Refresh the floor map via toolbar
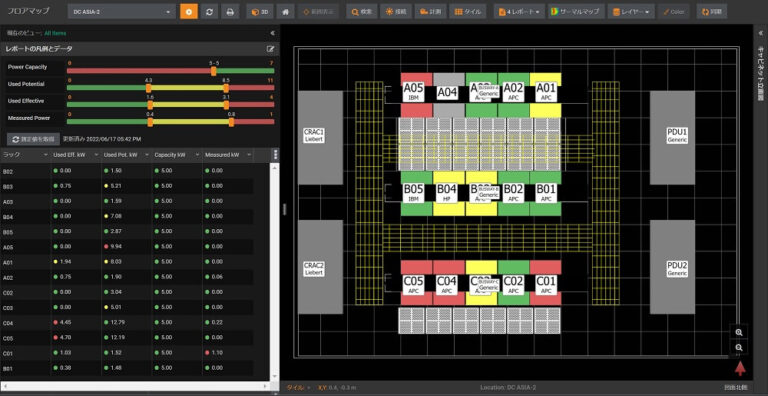Image resolution: width=768 pixels, height=396 pixels. click(209, 11)
